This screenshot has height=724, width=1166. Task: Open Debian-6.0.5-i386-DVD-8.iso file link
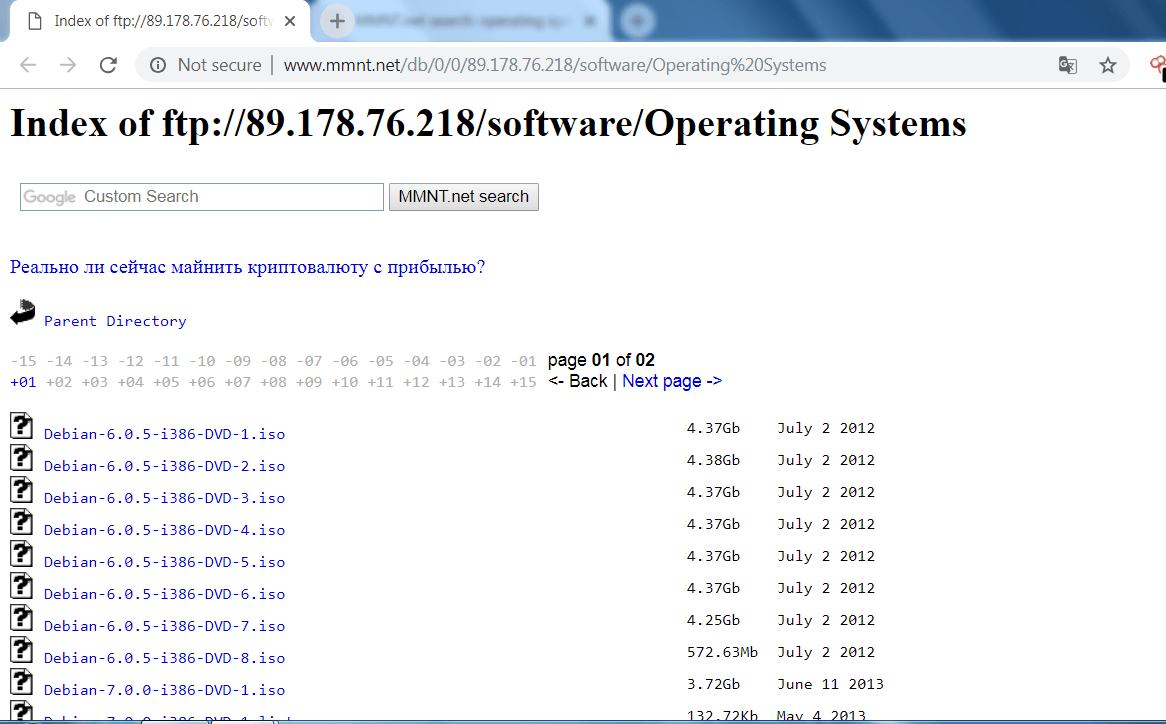pos(164,658)
